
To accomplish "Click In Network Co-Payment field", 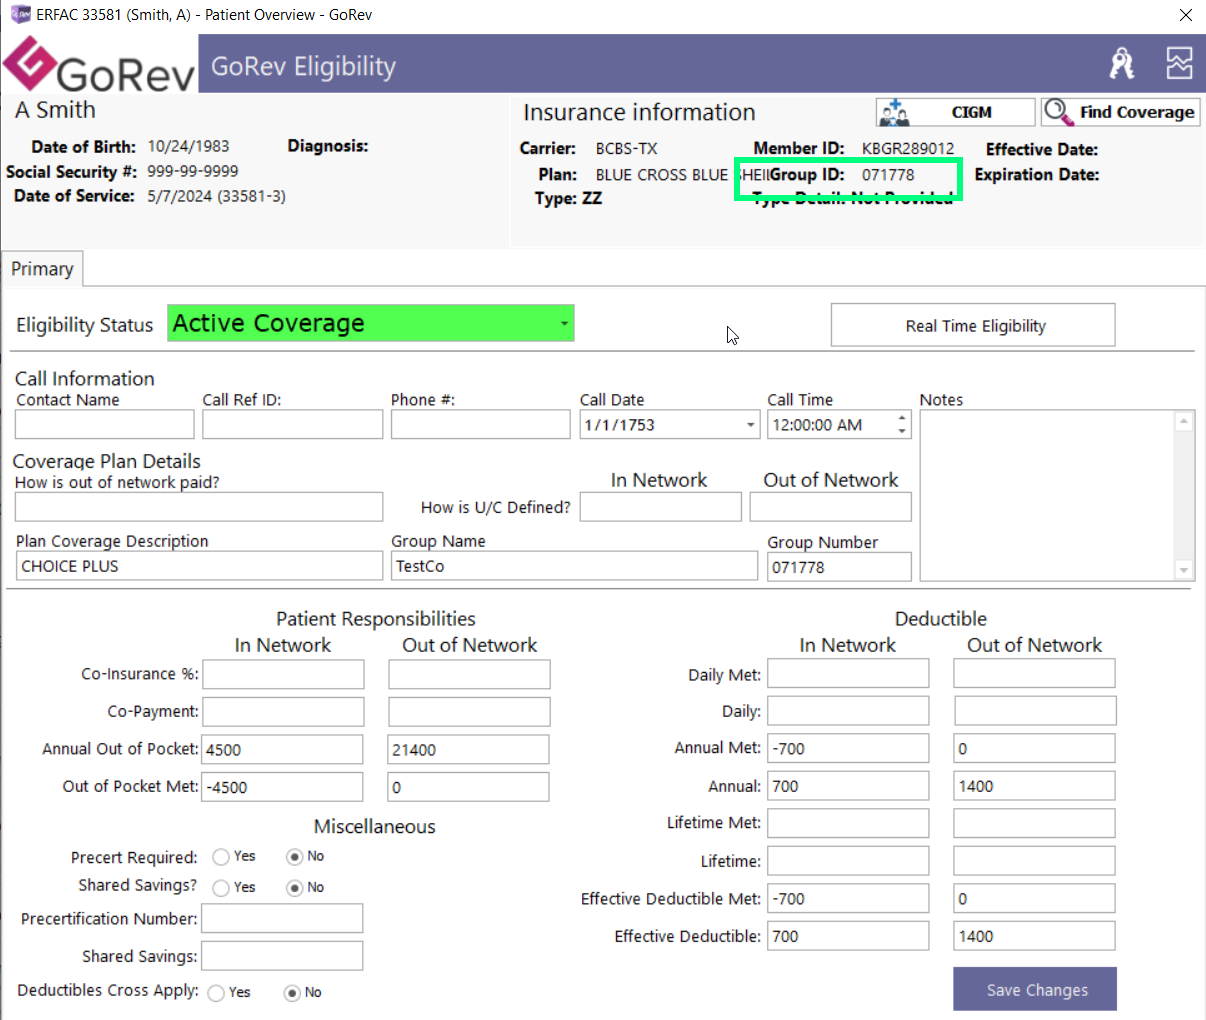I will point(284,712).
